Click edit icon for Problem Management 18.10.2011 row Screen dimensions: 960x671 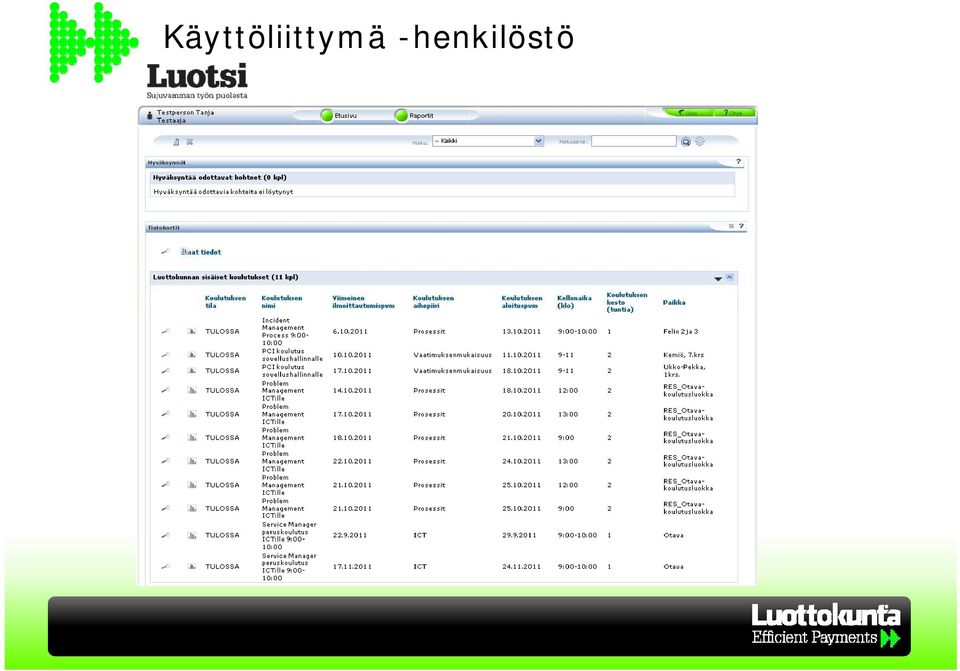tap(165, 437)
